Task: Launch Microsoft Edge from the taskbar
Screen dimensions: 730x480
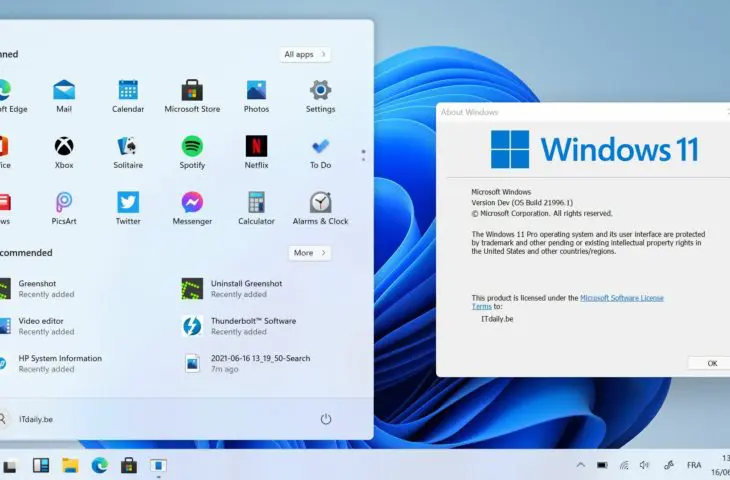Action: 100,465
